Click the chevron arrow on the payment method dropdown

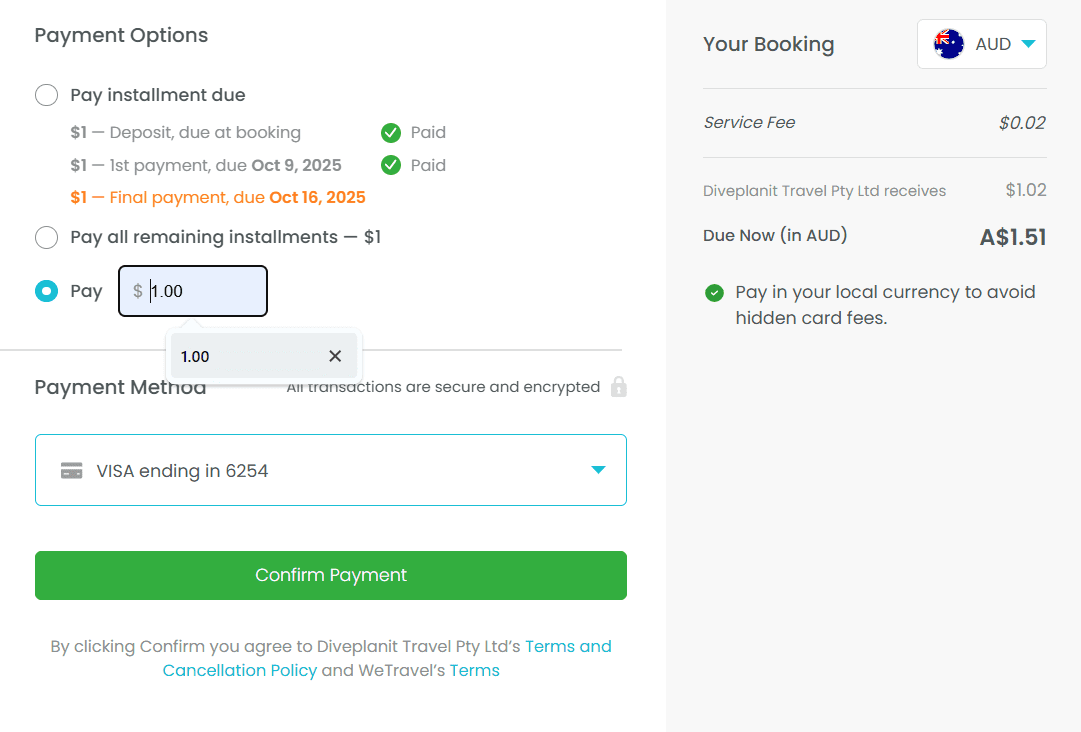point(598,470)
